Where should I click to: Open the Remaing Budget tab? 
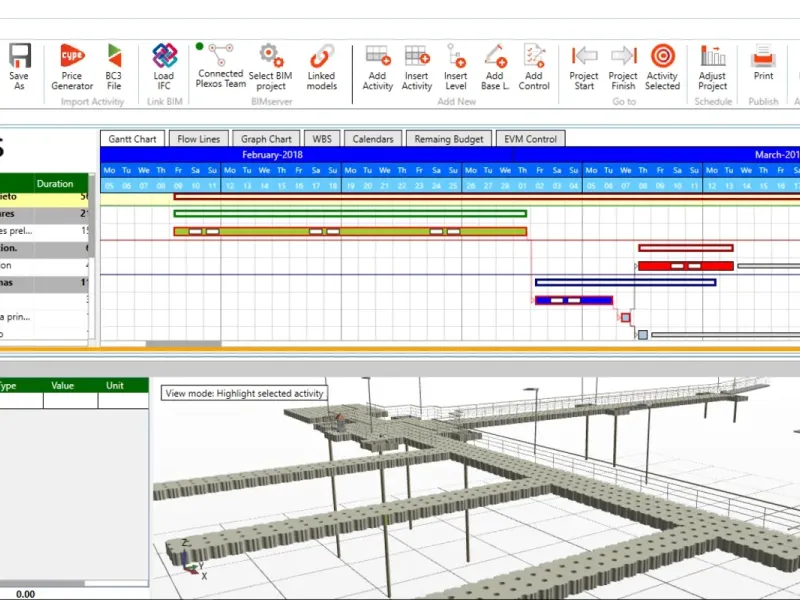tap(448, 139)
